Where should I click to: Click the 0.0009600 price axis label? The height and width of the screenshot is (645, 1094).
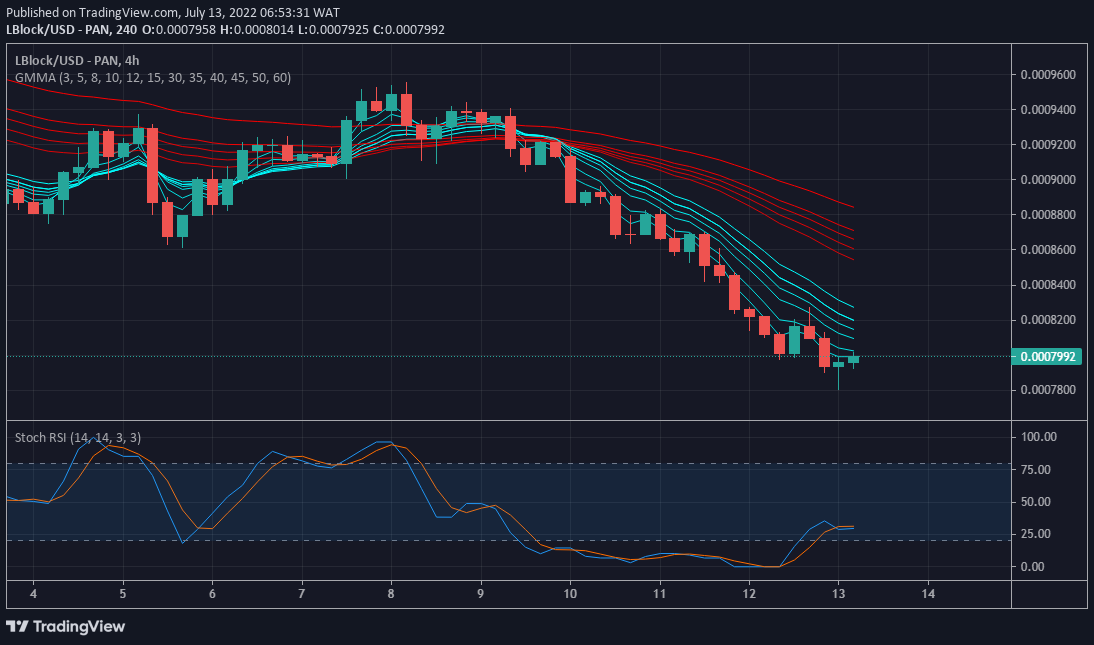[1047, 75]
